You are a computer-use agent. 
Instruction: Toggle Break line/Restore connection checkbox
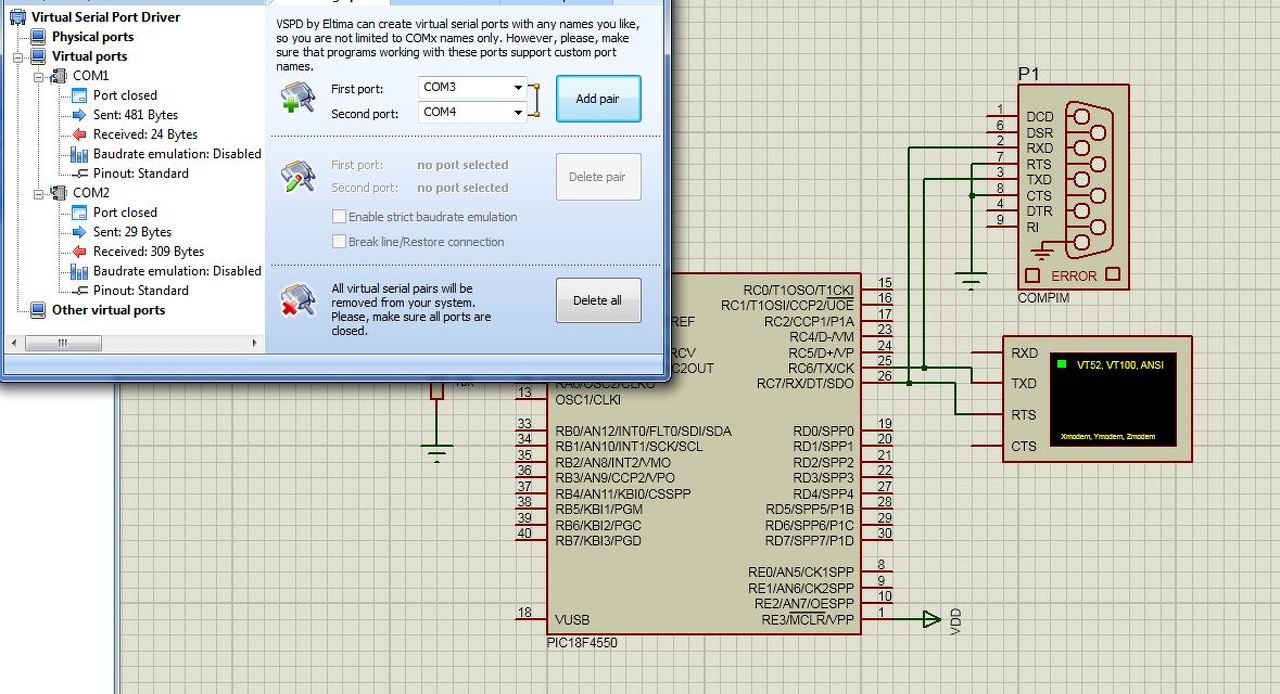tap(339, 242)
